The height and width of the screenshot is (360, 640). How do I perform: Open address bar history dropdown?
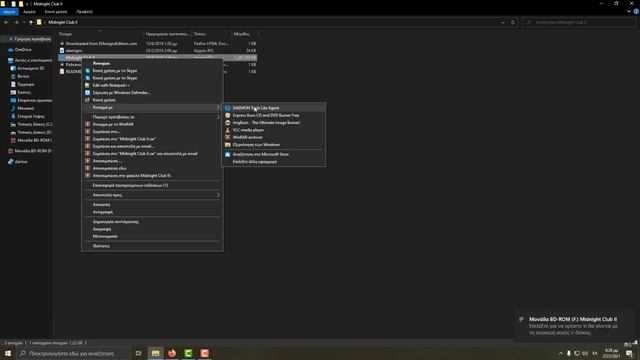coord(503,22)
